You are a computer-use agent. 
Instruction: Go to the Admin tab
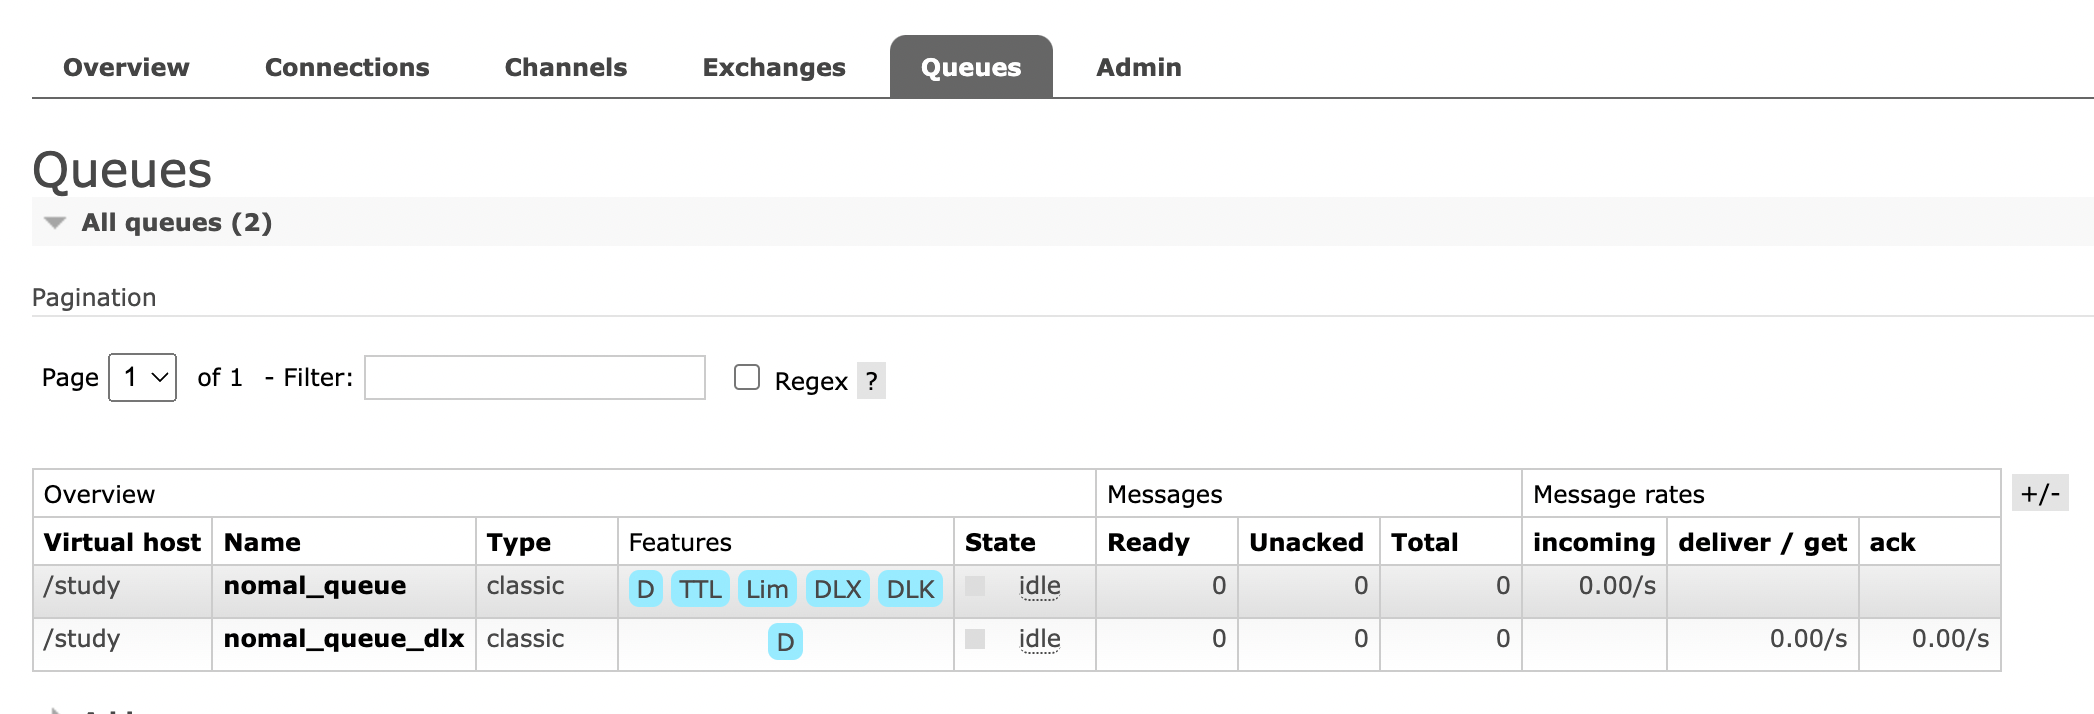(x=1138, y=67)
